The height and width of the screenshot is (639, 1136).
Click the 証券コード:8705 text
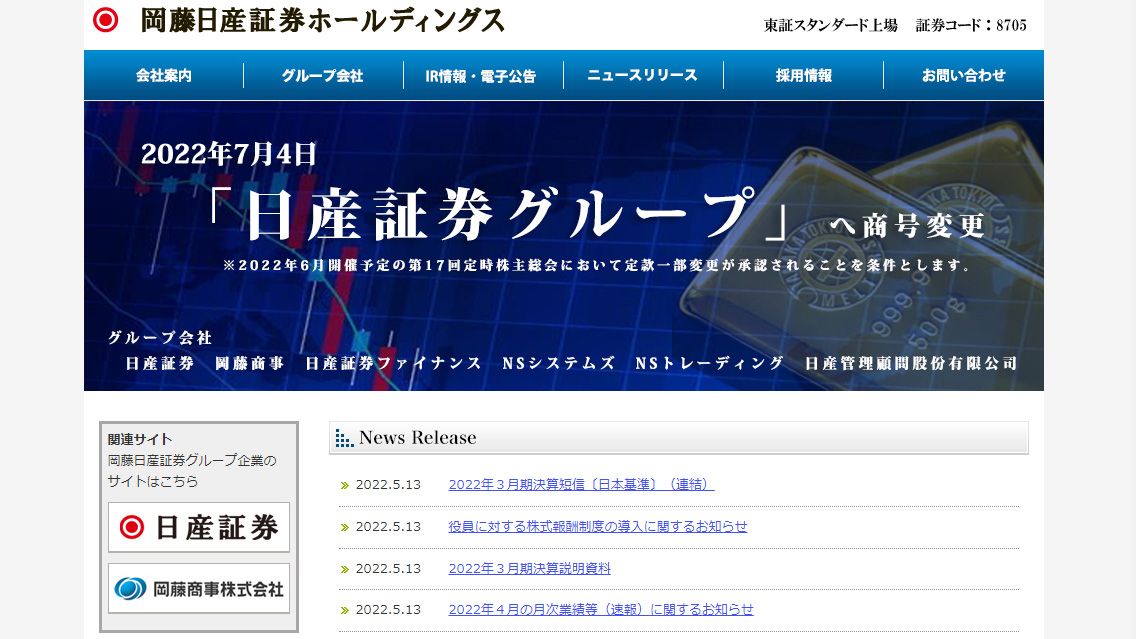[971, 25]
